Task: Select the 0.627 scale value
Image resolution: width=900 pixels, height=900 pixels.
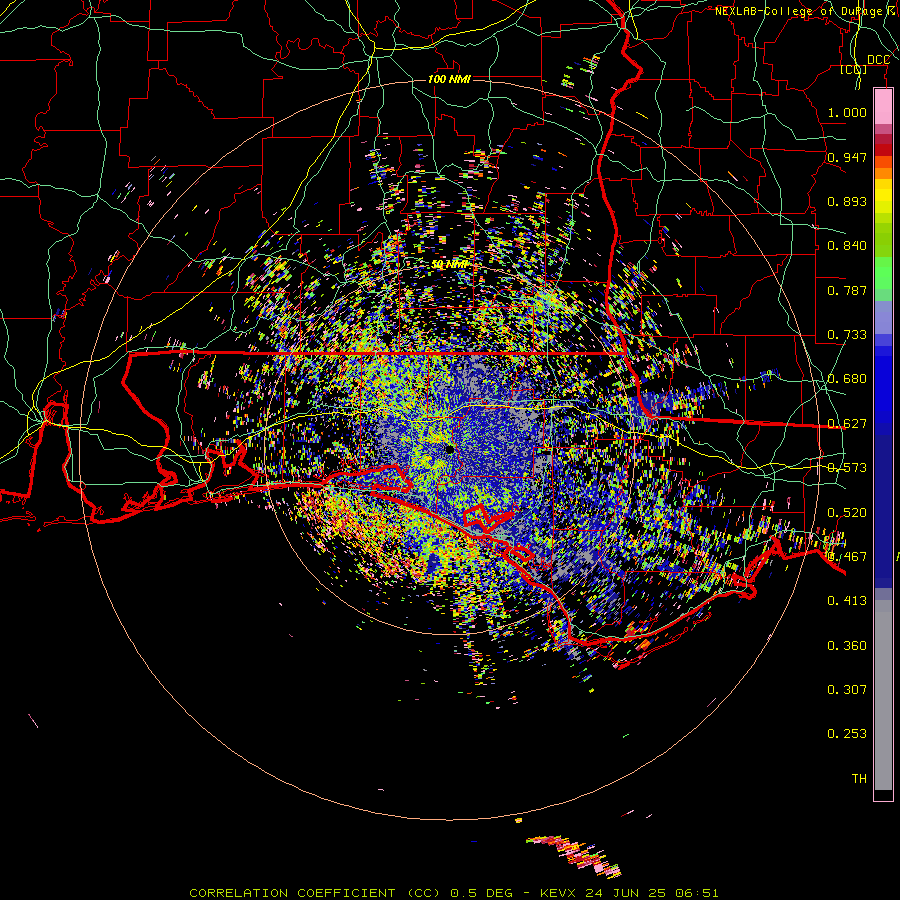Action: [847, 424]
